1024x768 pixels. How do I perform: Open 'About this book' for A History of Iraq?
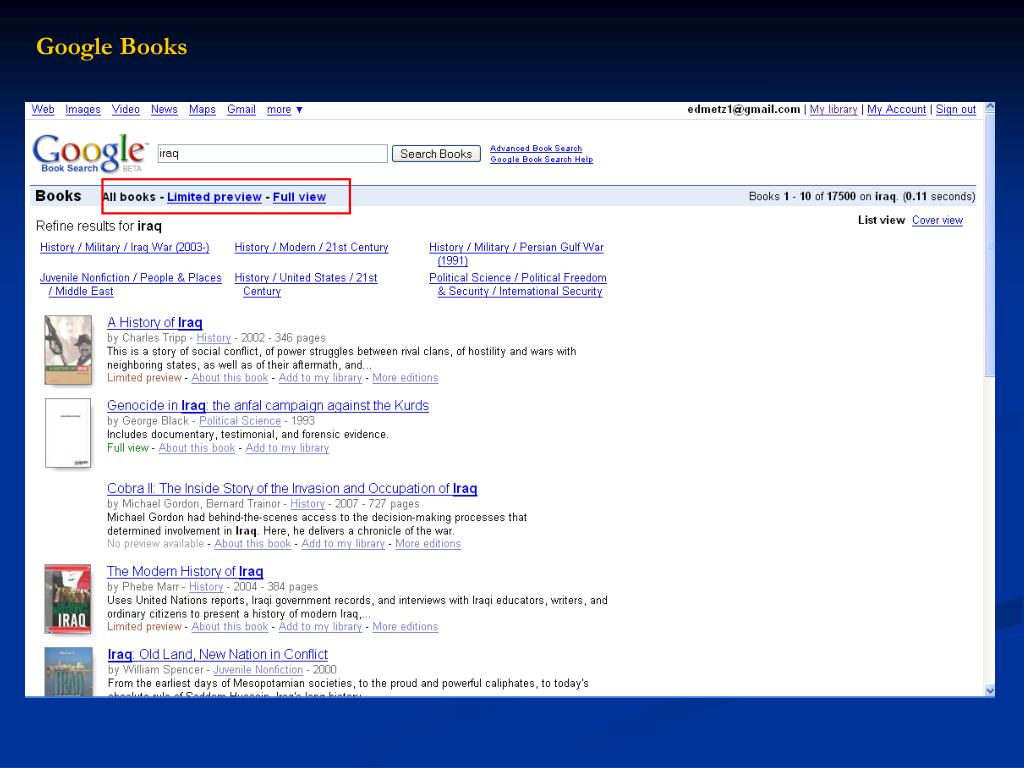point(230,378)
